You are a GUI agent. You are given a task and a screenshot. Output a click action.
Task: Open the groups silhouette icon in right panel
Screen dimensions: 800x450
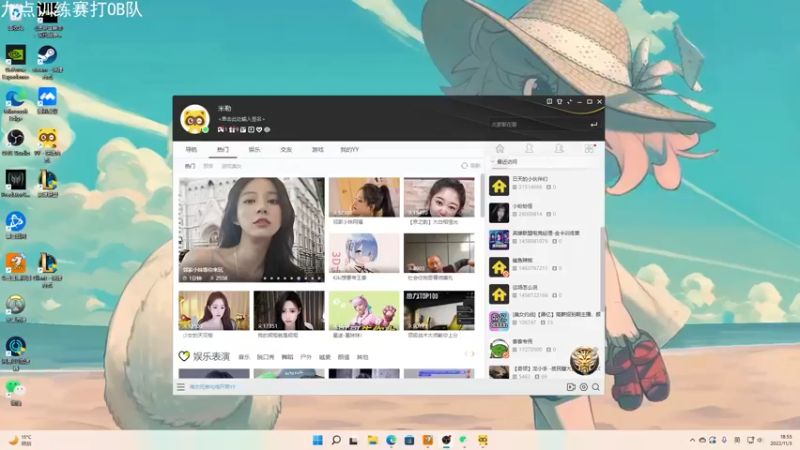[x=559, y=148]
